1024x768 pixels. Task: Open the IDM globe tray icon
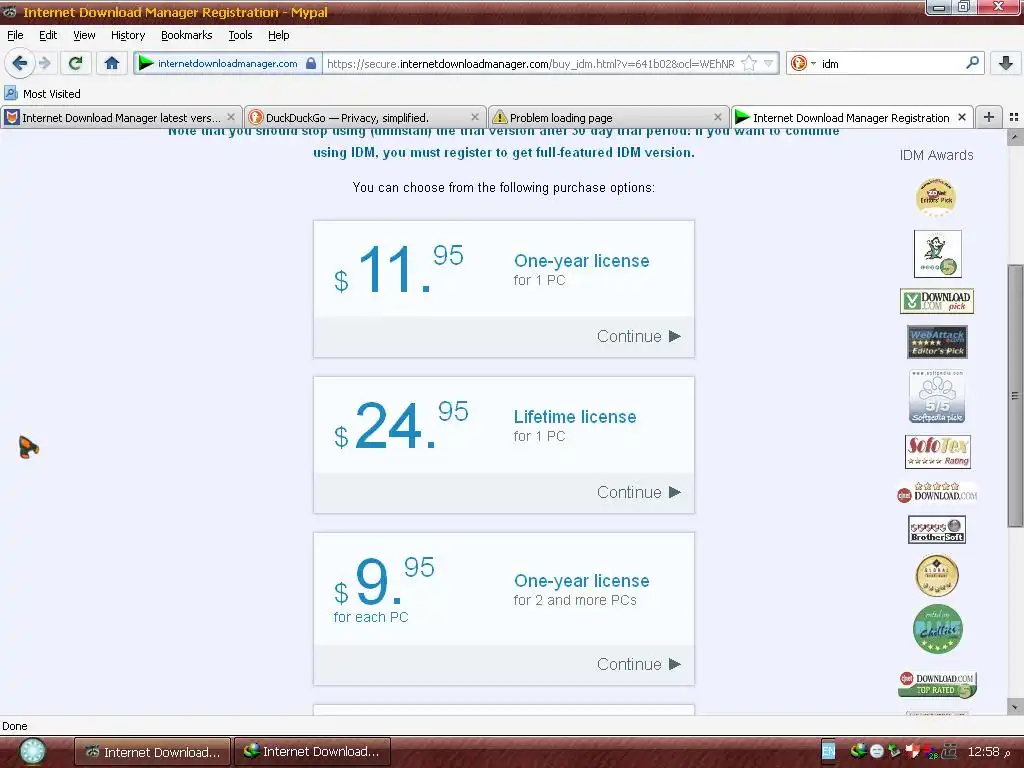tap(858, 752)
